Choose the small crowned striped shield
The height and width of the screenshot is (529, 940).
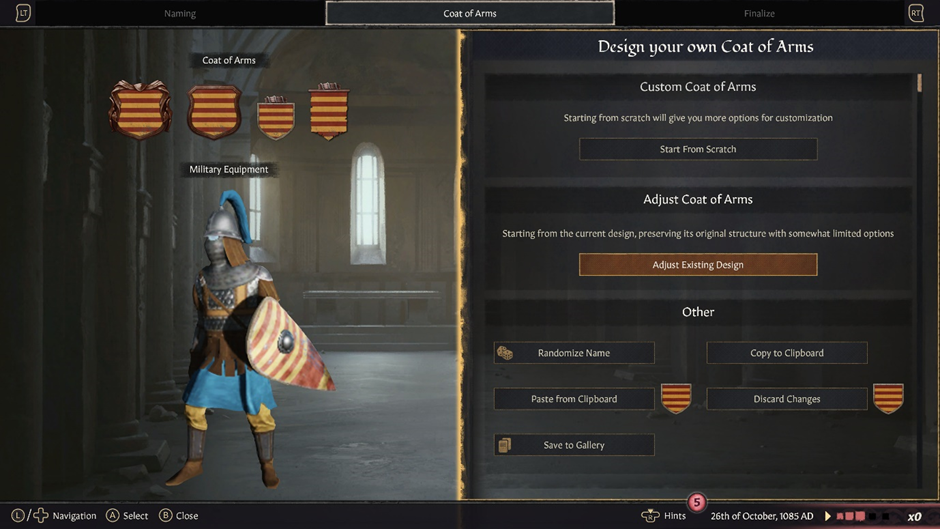coord(276,118)
